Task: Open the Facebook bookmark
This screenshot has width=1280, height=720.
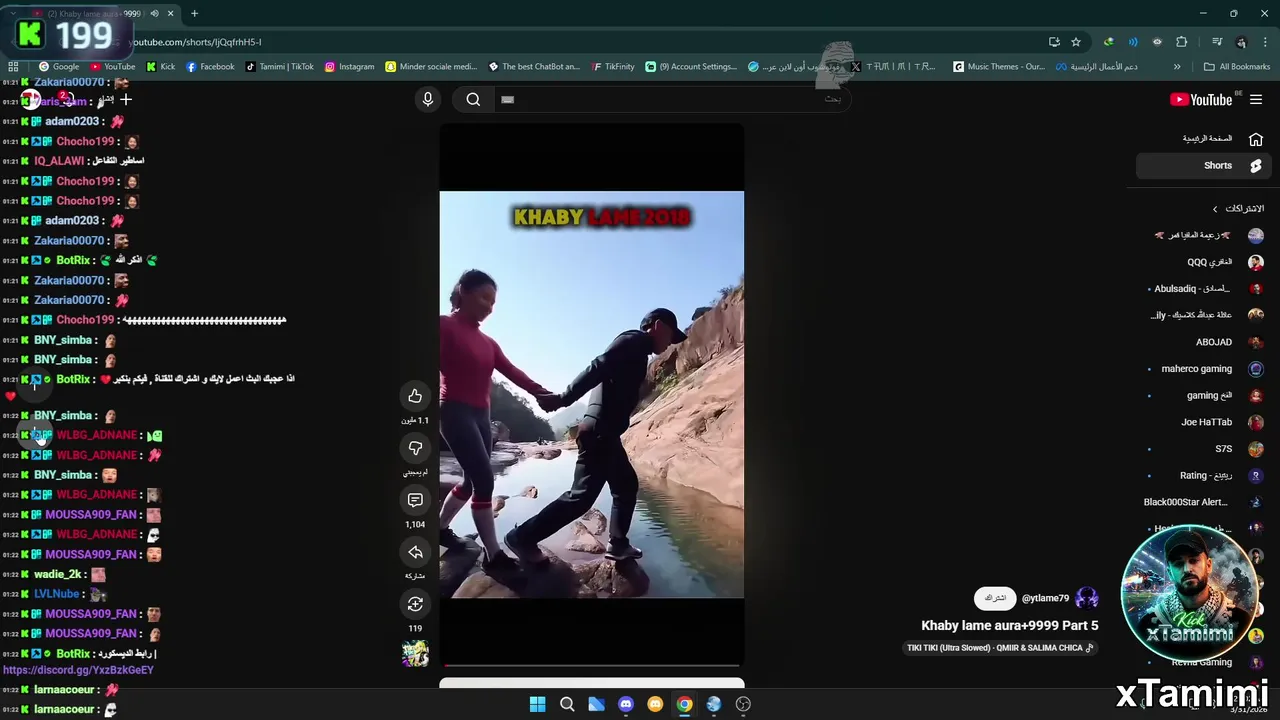Action: (209, 67)
